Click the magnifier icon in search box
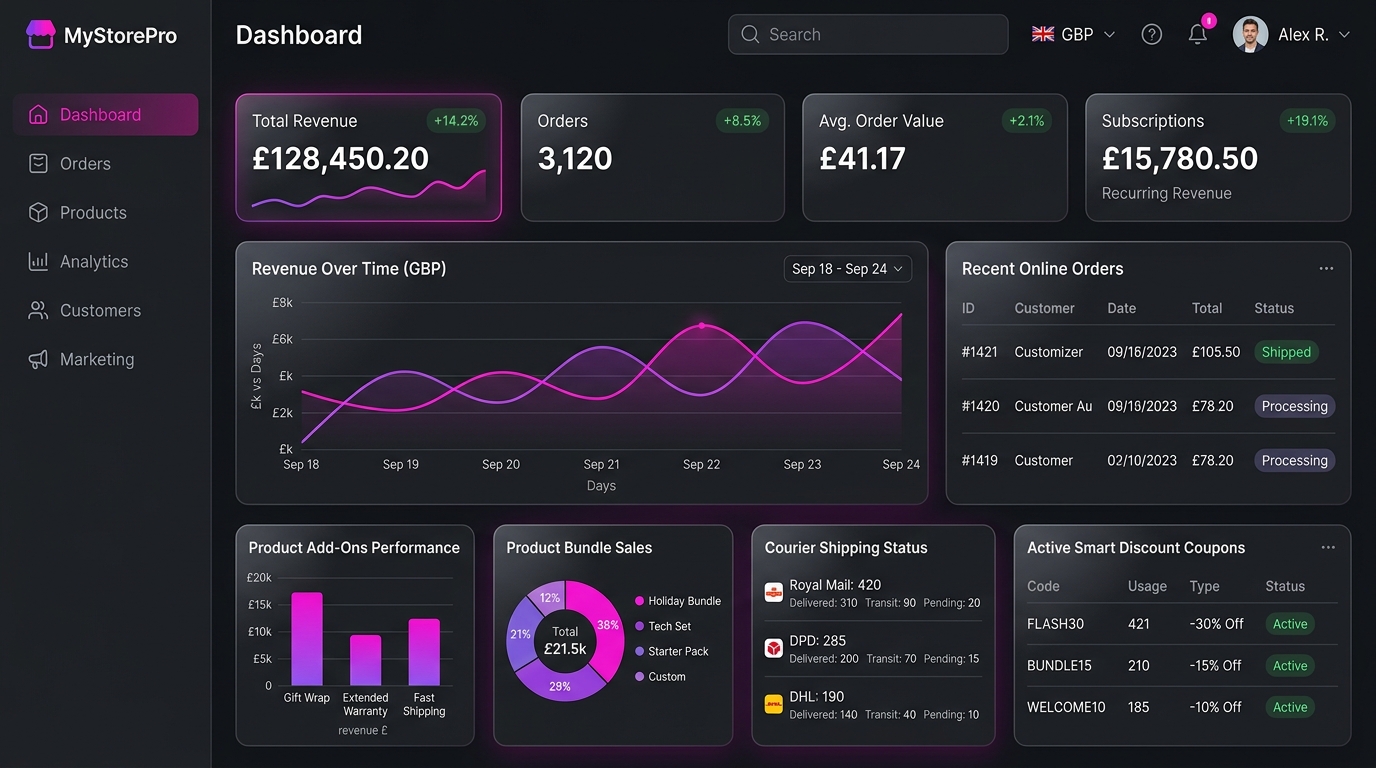The height and width of the screenshot is (768, 1376). 750,35
